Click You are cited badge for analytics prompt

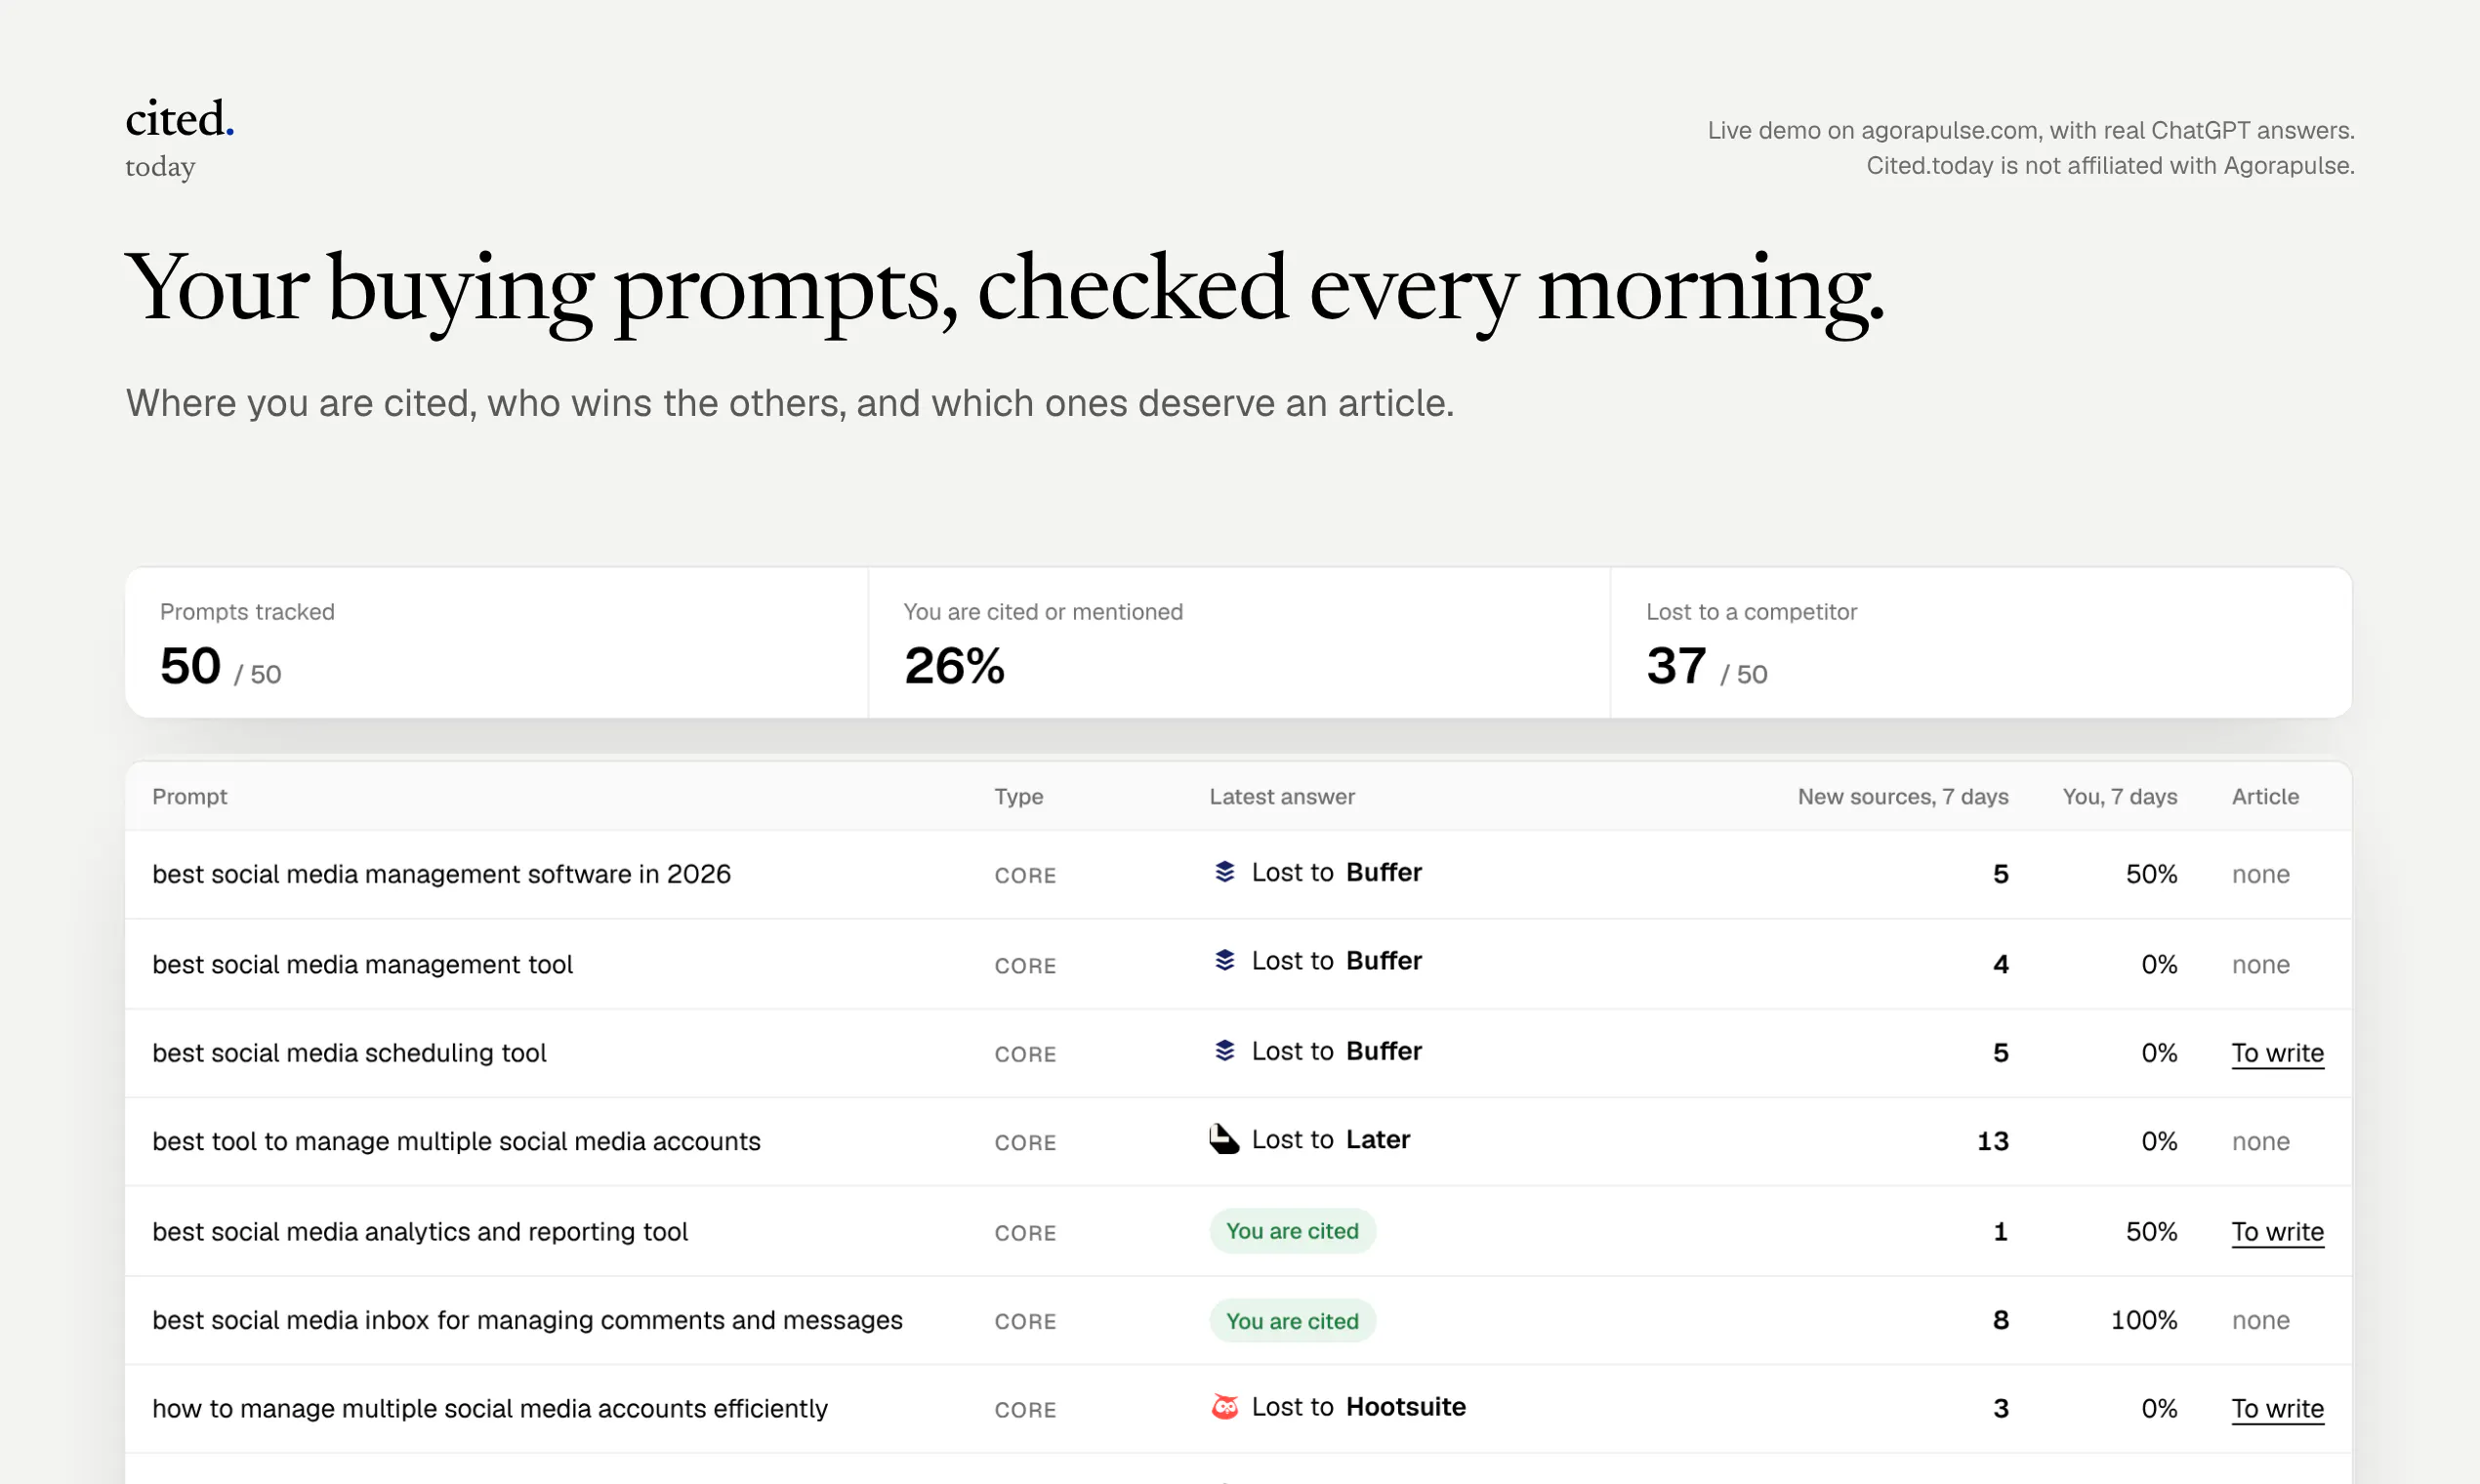tap(1292, 1231)
